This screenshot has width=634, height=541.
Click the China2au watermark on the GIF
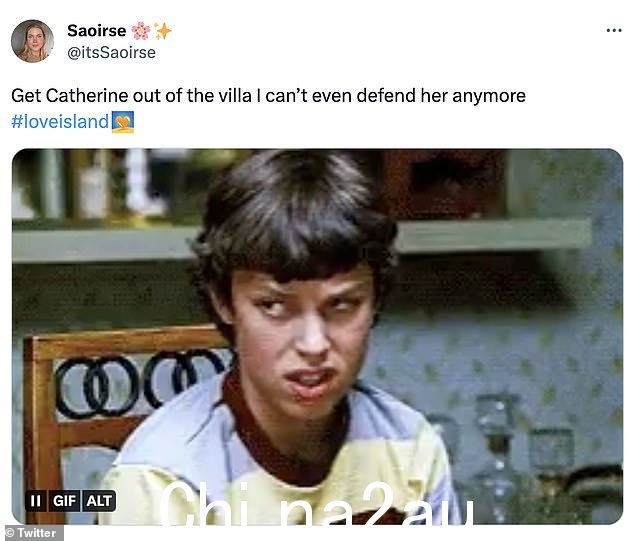click(316, 503)
